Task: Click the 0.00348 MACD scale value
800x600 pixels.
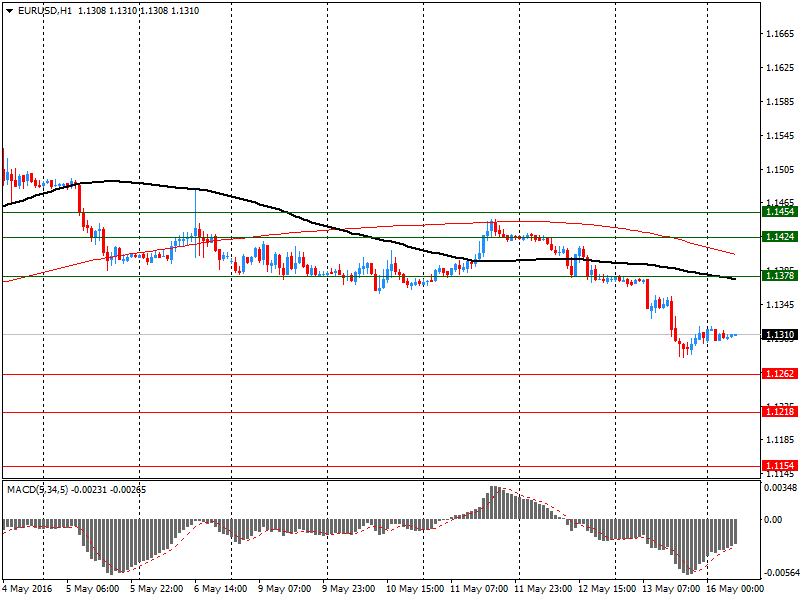Action: click(x=780, y=488)
